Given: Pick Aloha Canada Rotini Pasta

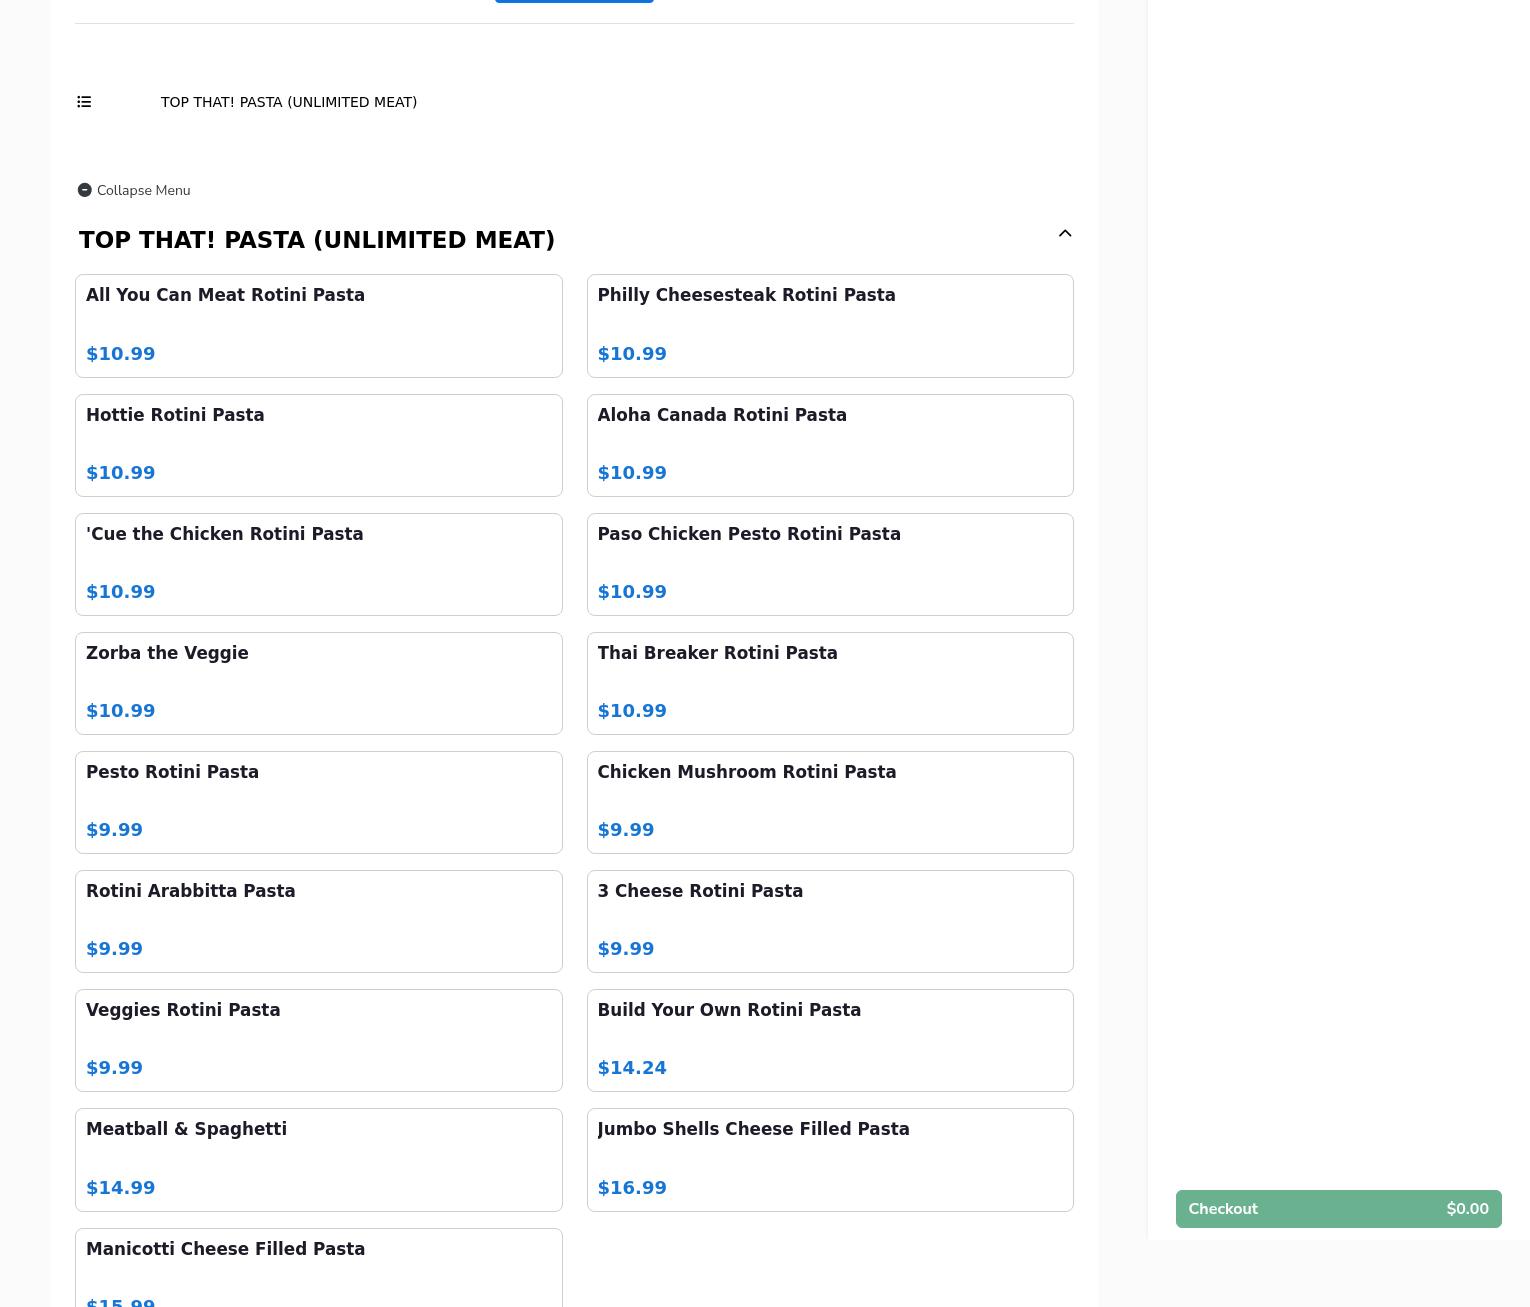Looking at the screenshot, I should click(x=829, y=445).
